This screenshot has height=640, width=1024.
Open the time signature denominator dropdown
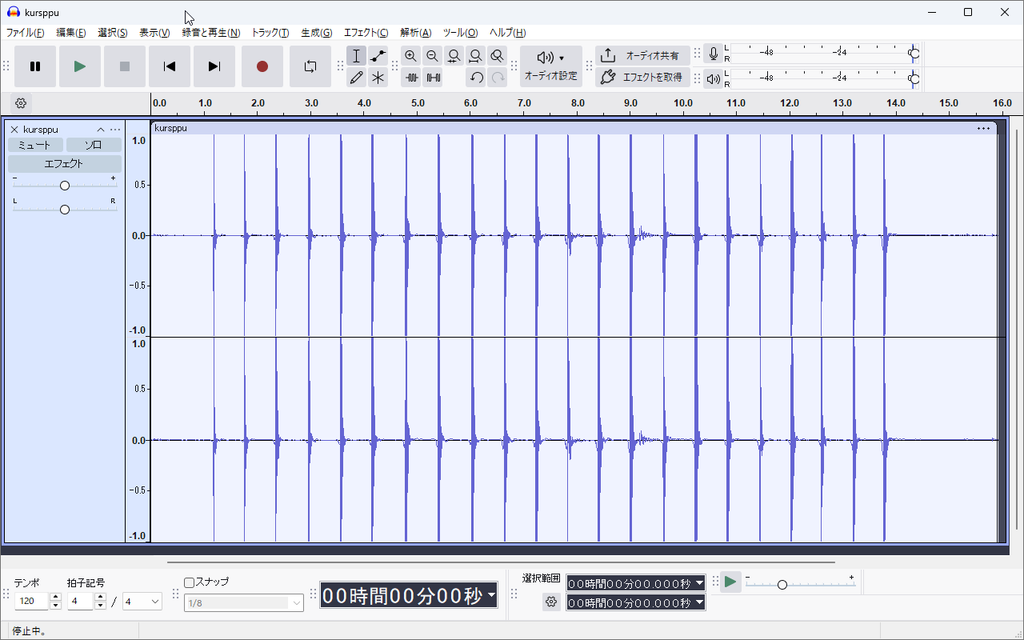pyautogui.click(x=142, y=601)
